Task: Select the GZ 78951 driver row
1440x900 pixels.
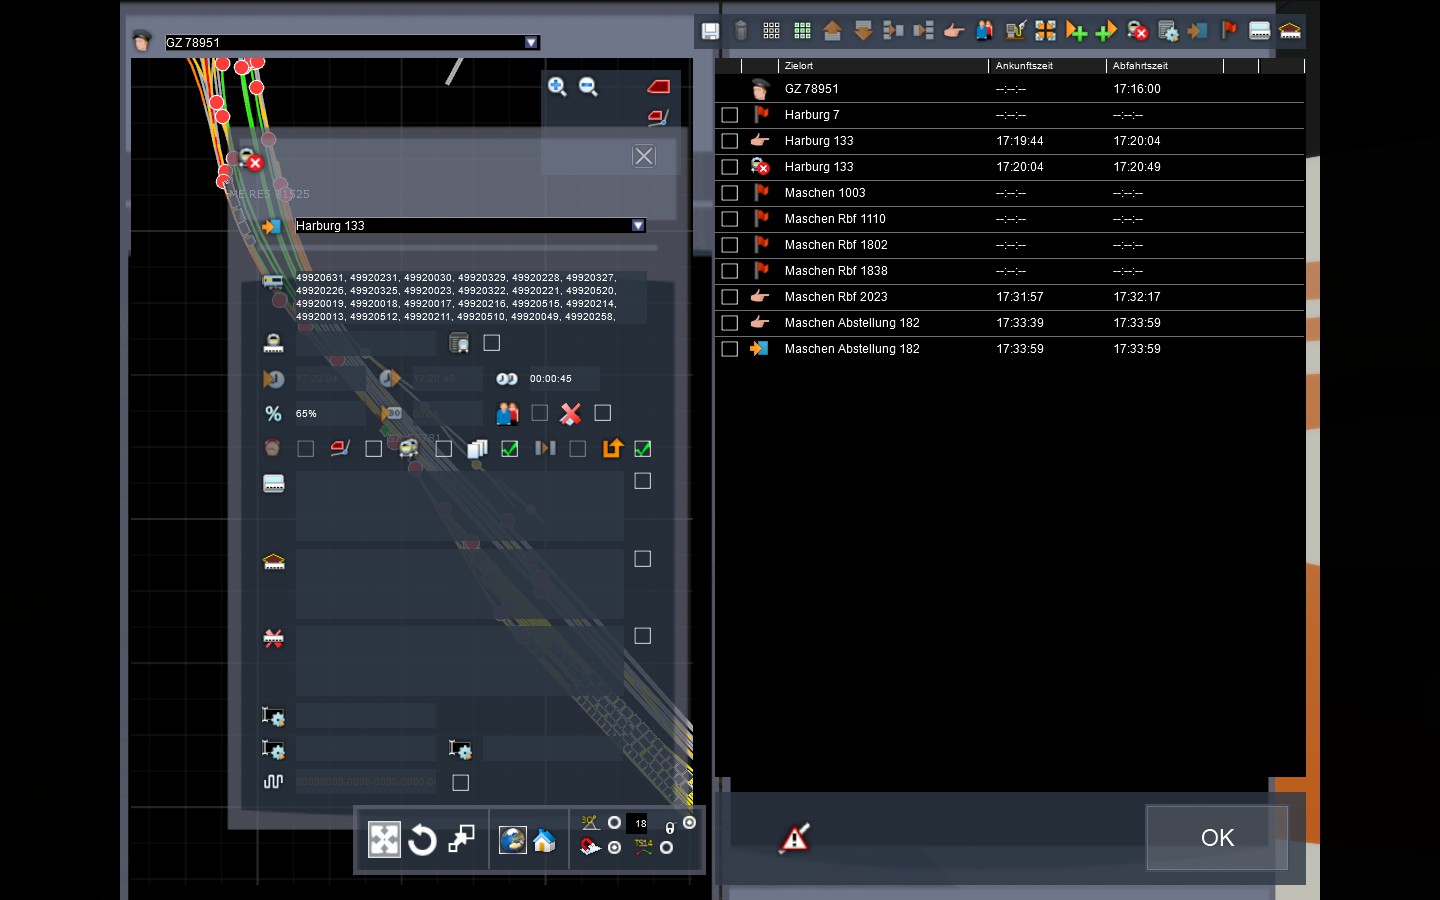Action: tap(1010, 89)
